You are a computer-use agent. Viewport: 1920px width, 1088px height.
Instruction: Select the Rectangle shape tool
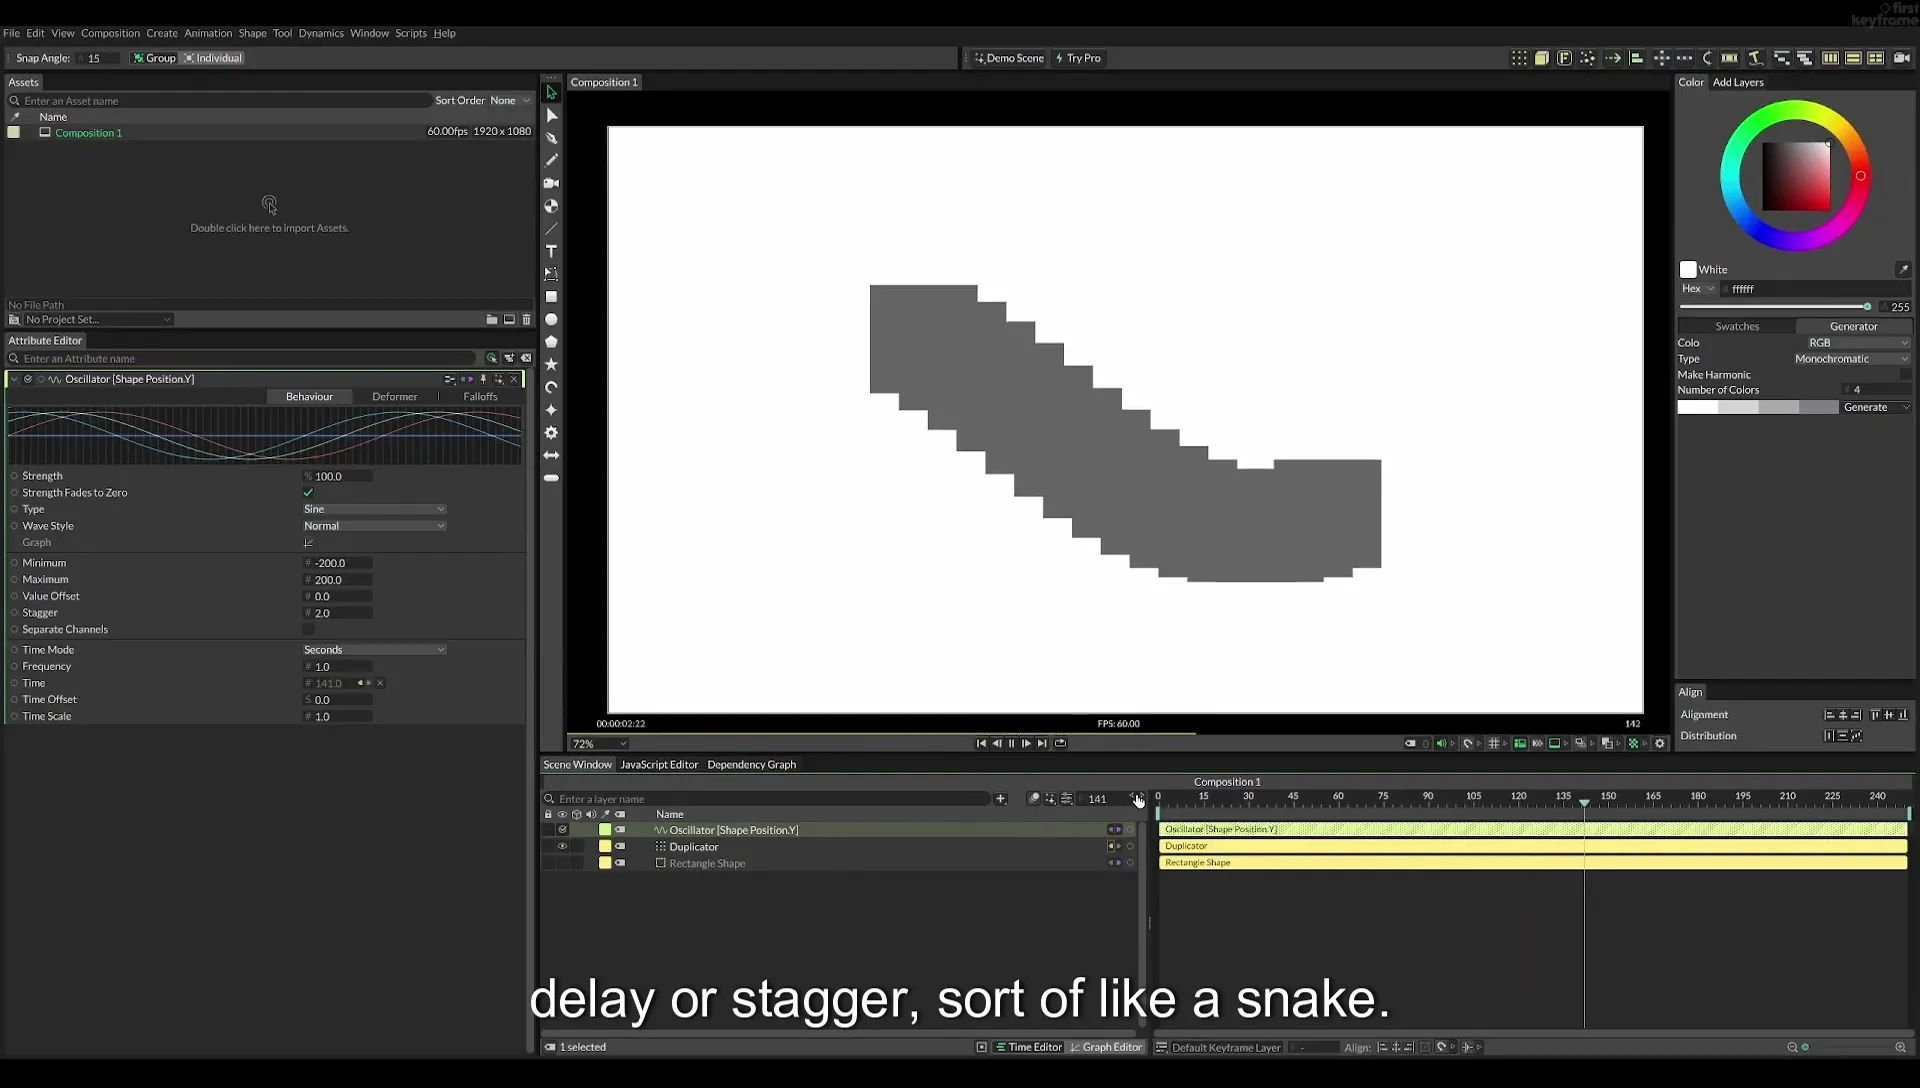click(551, 297)
